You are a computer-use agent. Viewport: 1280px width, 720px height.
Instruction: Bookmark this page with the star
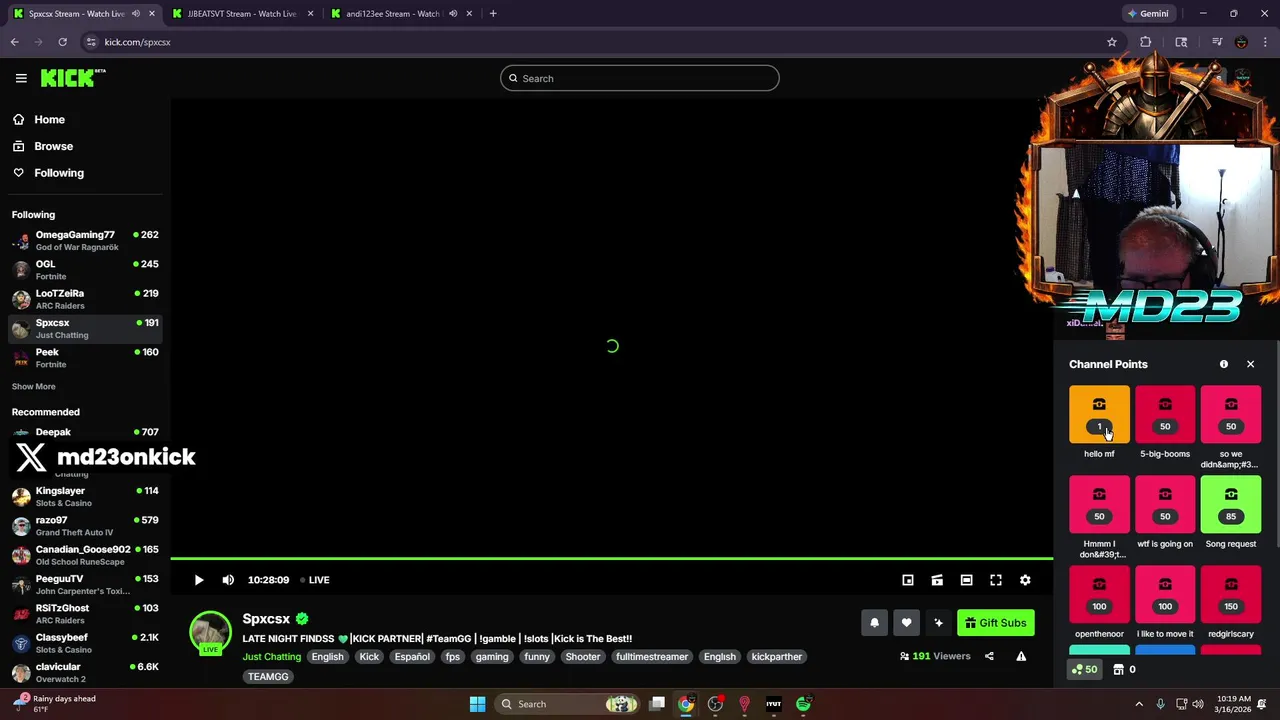pos(1112,42)
